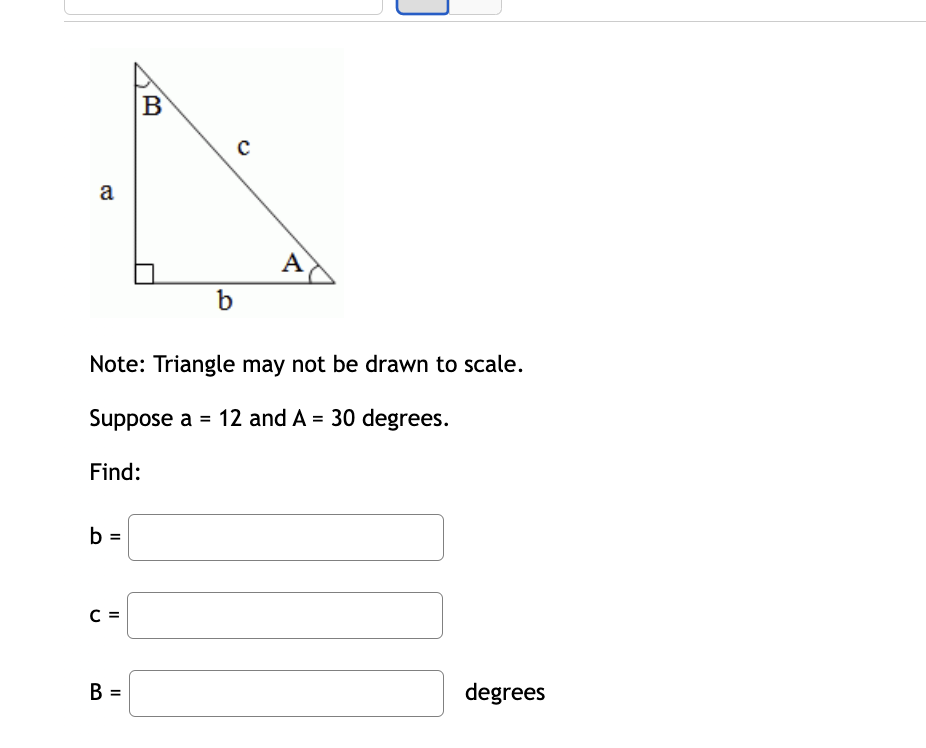
Task: Click the word Find on the page
Action: click(x=114, y=472)
